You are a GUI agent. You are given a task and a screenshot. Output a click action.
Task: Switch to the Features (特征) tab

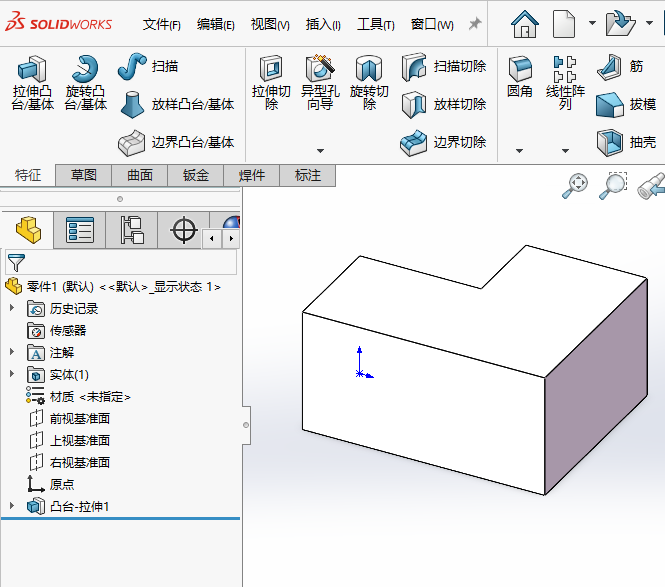point(28,175)
